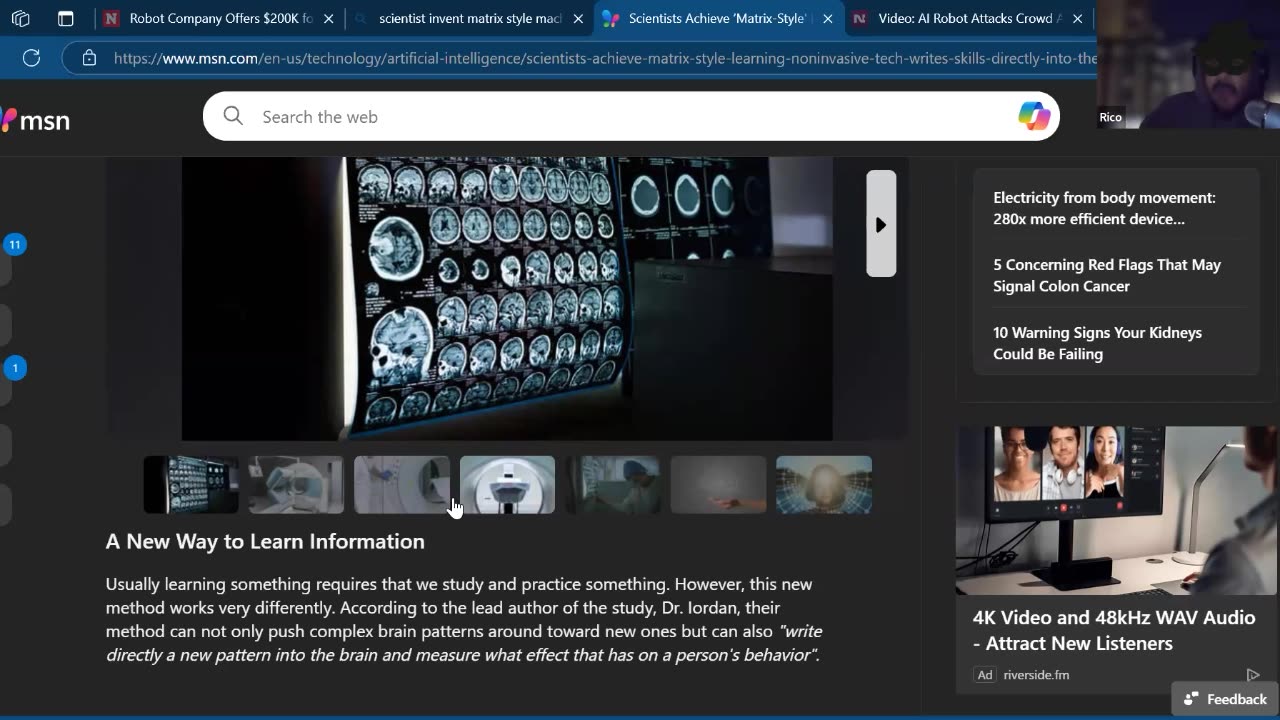
Task: Close the Scientists Achieve Matrix-Style tab
Action: pyautogui.click(x=827, y=18)
